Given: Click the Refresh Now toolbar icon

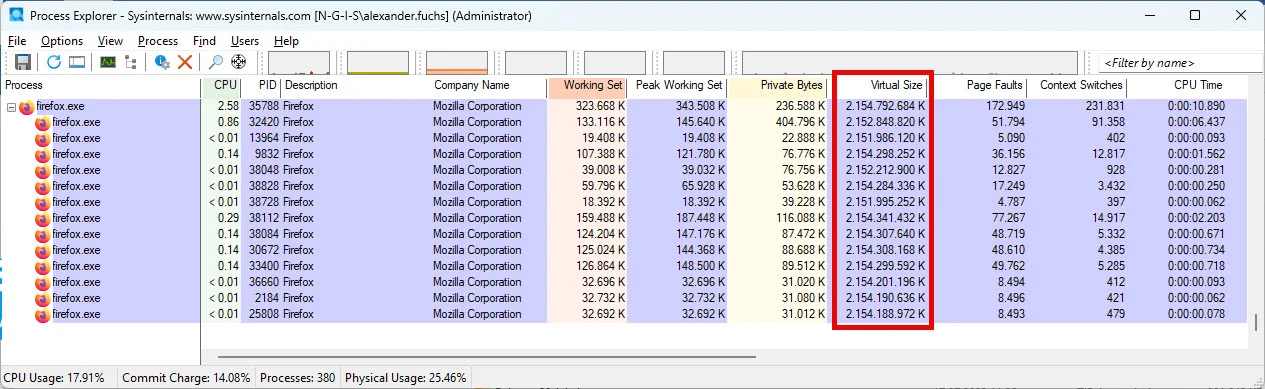Looking at the screenshot, I should tap(54, 62).
